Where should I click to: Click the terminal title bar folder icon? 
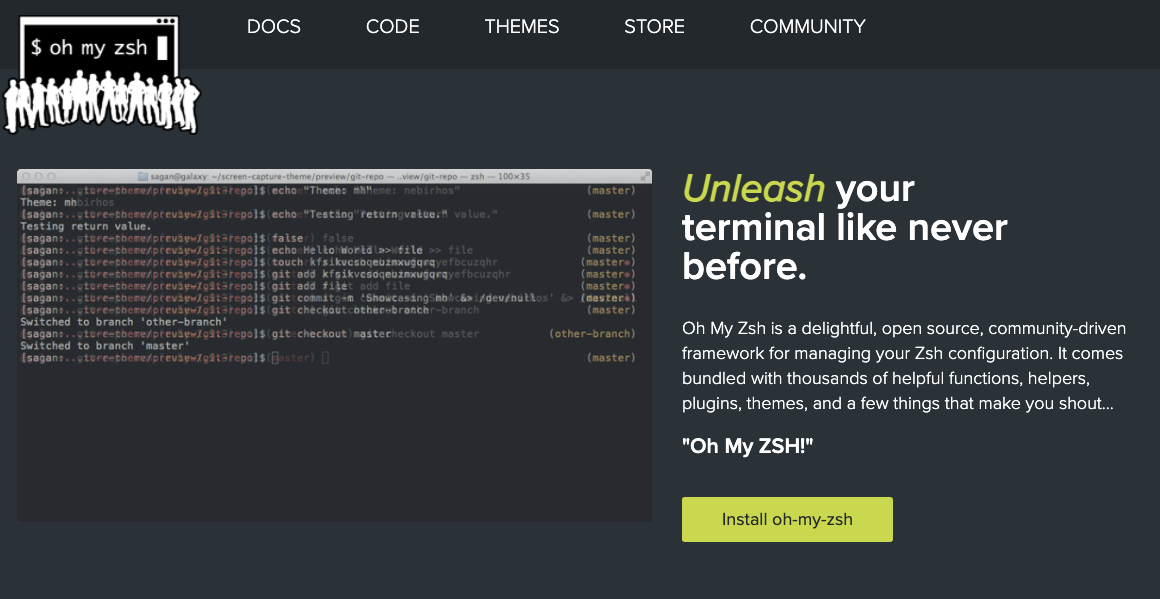click(x=143, y=177)
